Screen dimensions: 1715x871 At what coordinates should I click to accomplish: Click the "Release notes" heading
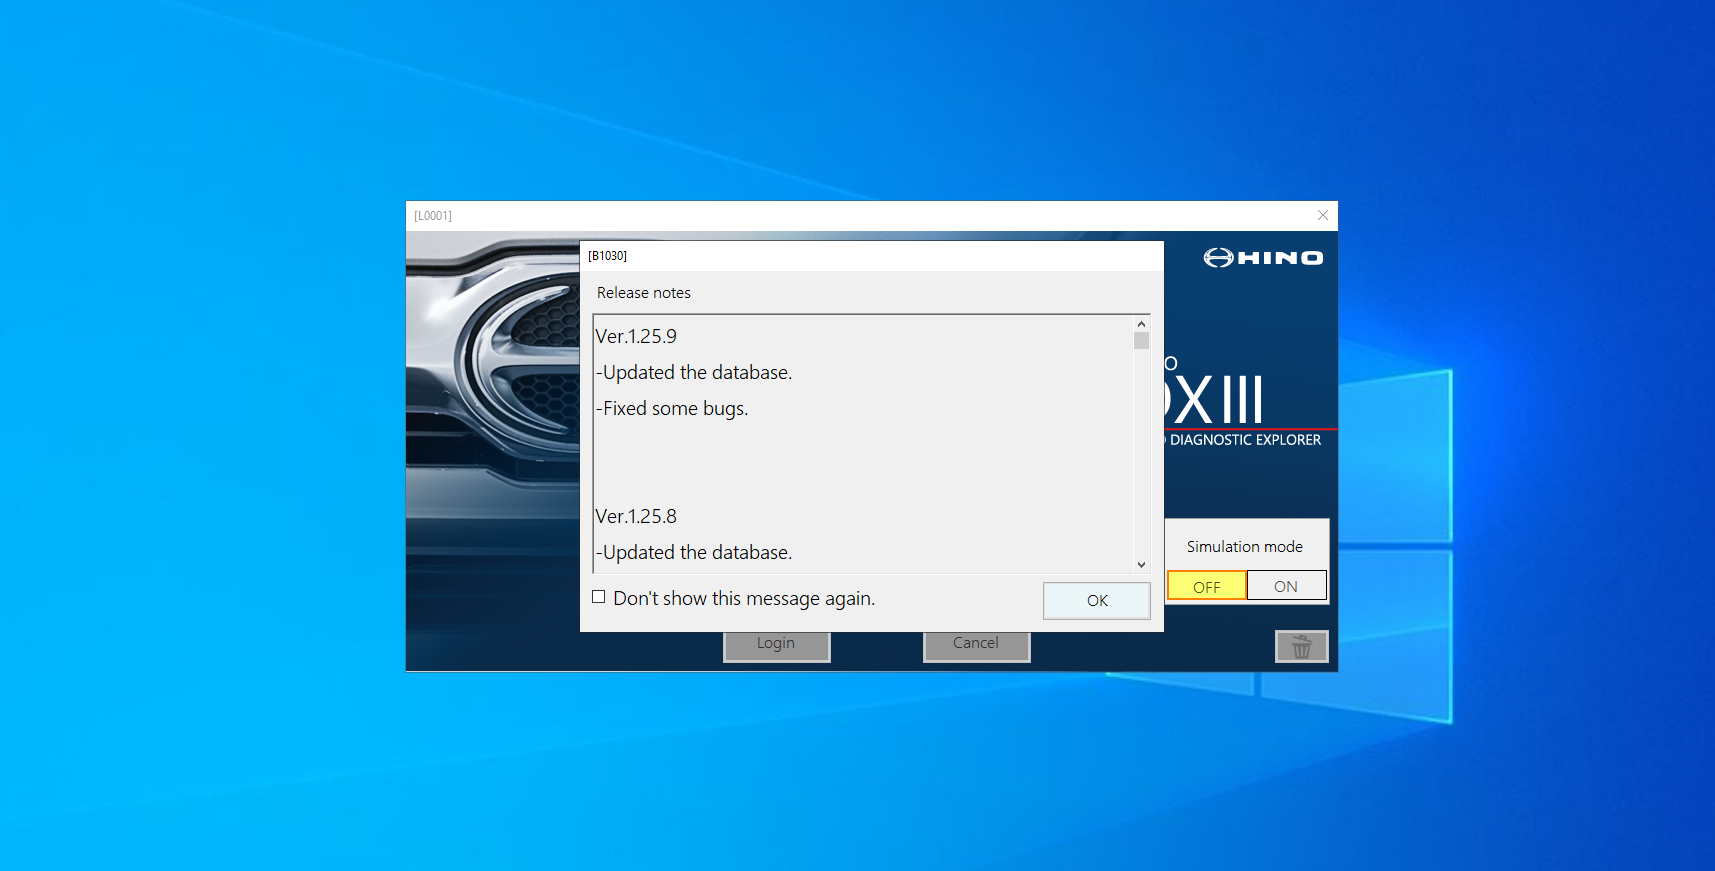click(x=644, y=293)
